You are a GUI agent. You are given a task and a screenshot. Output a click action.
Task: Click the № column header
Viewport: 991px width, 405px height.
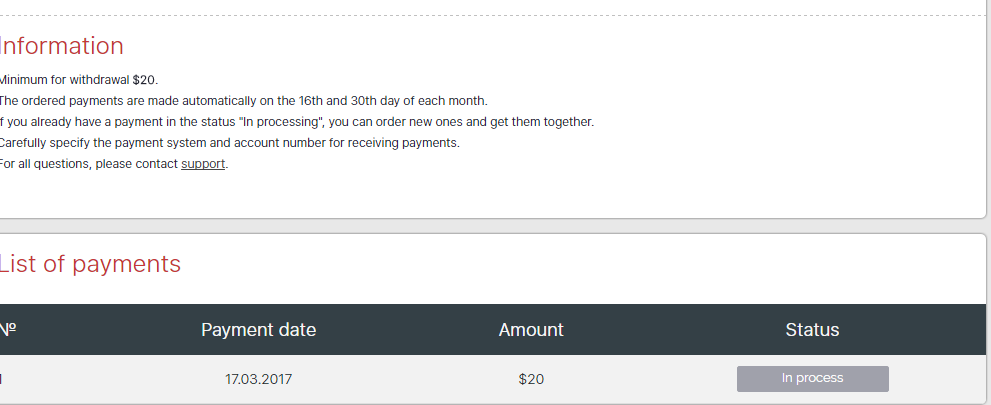(x=8, y=330)
